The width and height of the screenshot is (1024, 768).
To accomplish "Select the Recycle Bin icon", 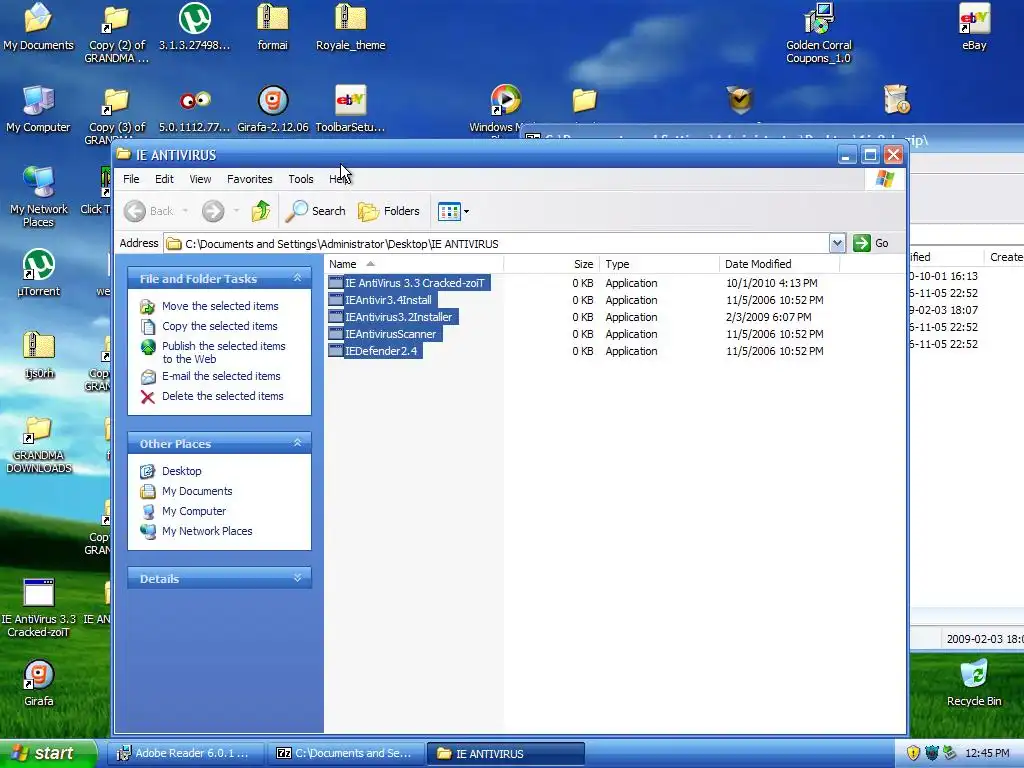I will [x=974, y=683].
